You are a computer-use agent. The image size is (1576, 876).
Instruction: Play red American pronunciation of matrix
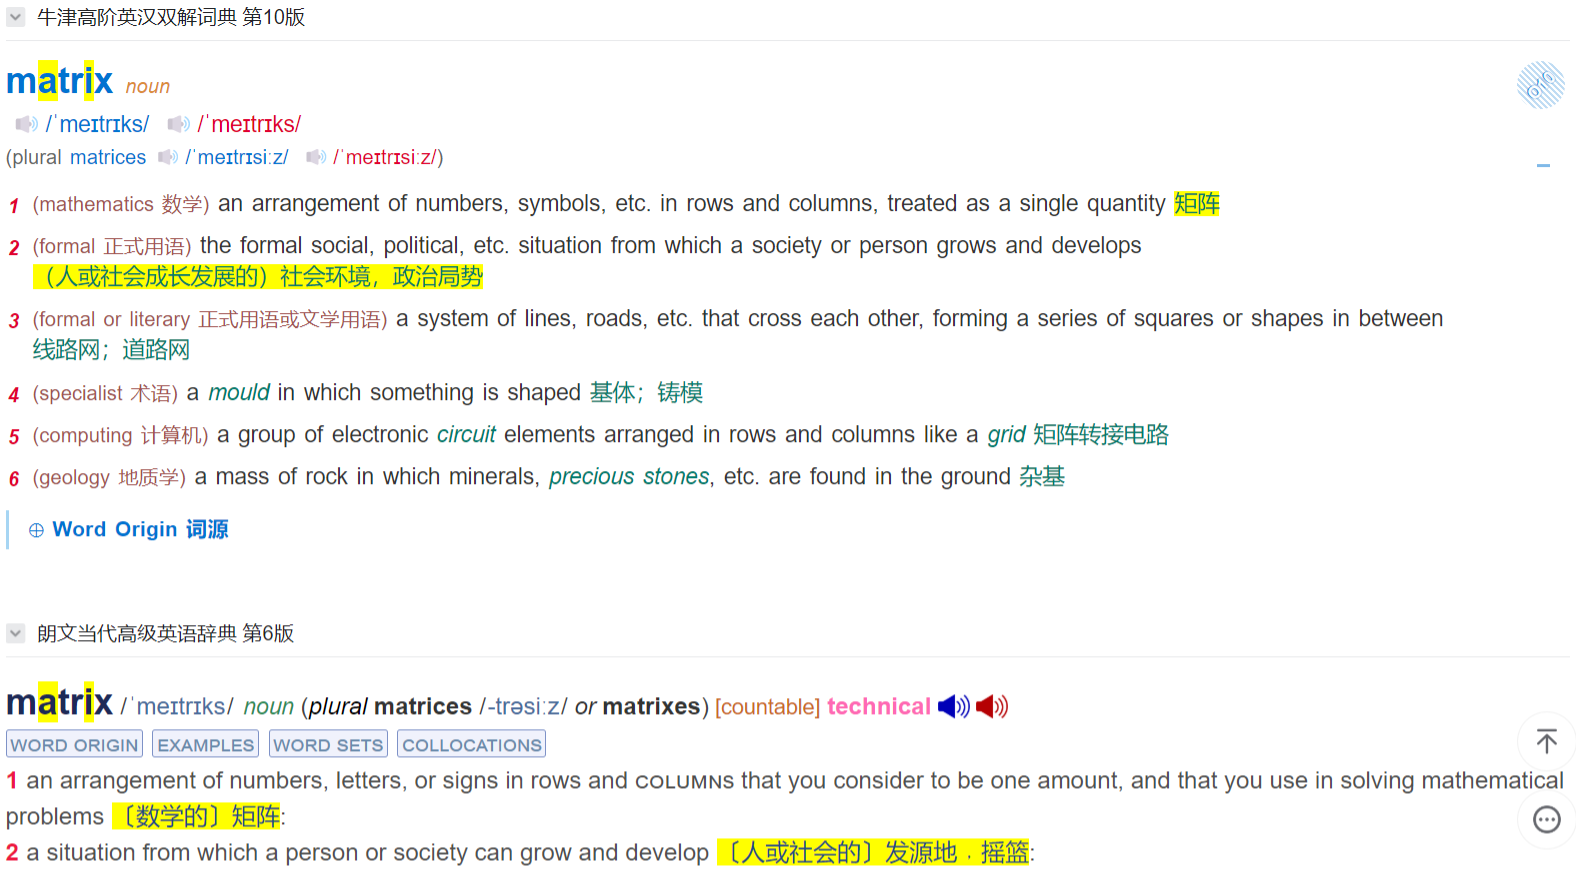(178, 124)
